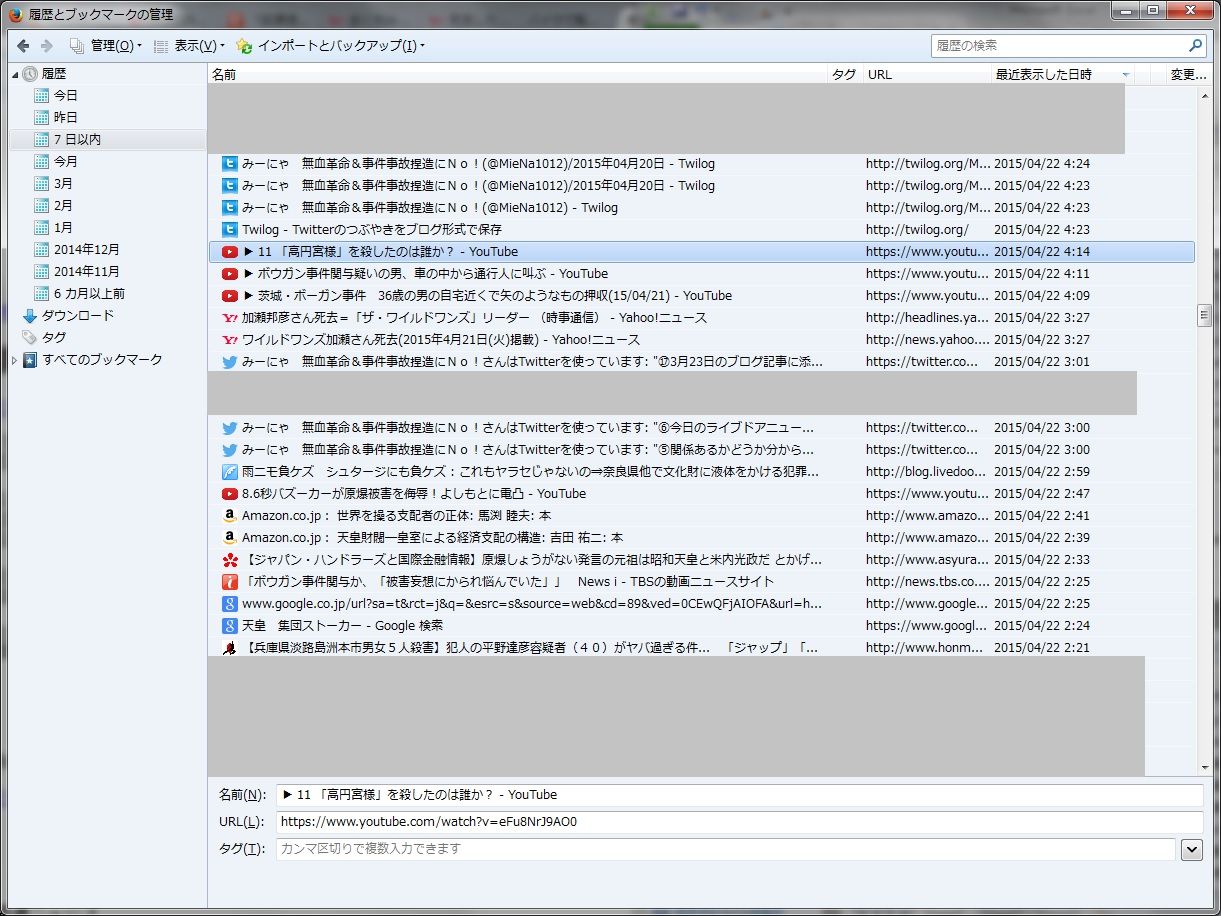Screen dimensions: 1221x916
Task: Click the star icon beside すべてのブックマーク
Action: 30,360
